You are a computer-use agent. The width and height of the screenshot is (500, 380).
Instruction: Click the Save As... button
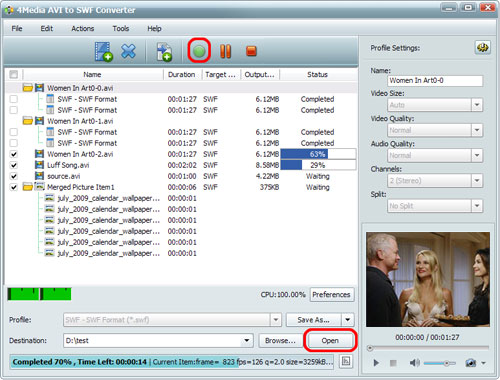tap(313, 320)
